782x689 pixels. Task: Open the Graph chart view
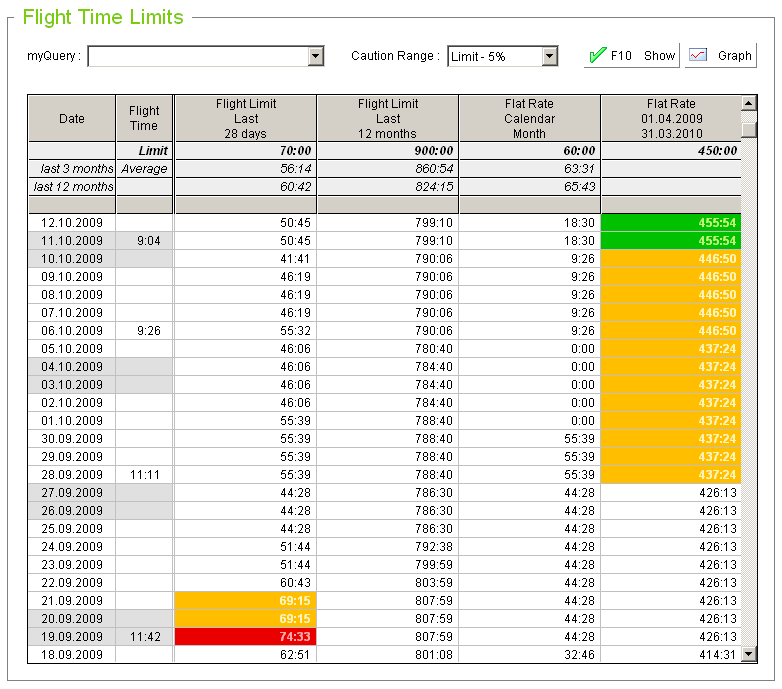(x=720, y=56)
